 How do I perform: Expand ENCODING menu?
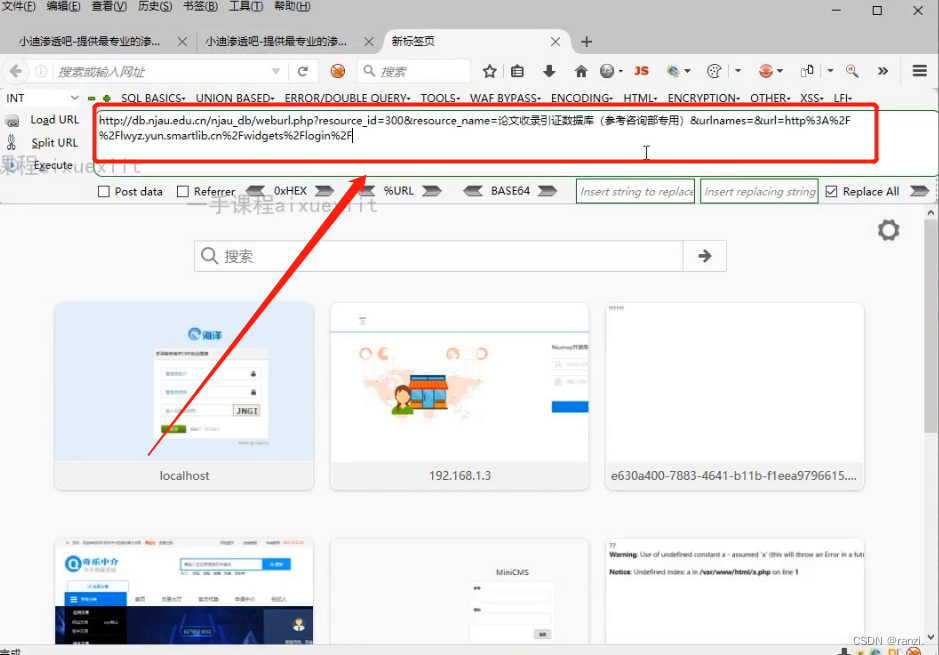(x=582, y=98)
